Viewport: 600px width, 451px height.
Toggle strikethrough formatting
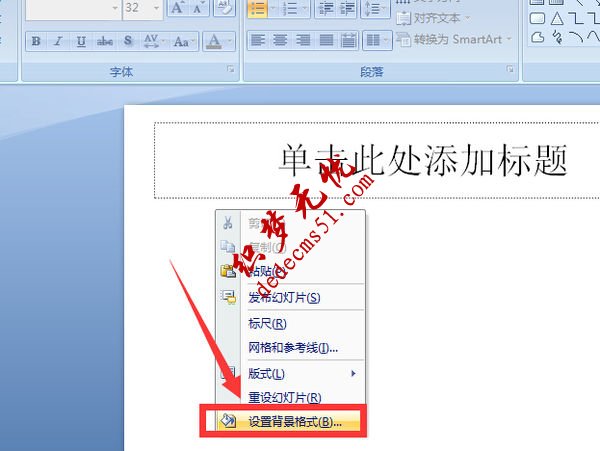[103, 42]
